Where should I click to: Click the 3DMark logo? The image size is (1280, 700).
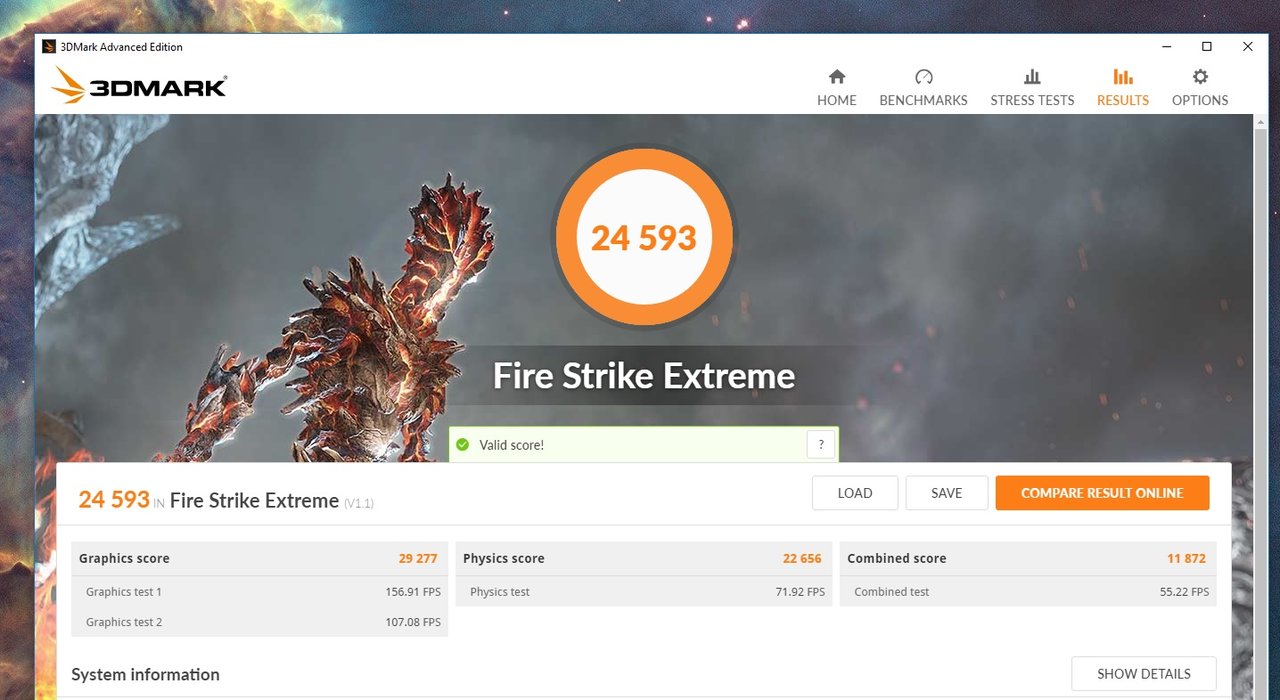139,86
